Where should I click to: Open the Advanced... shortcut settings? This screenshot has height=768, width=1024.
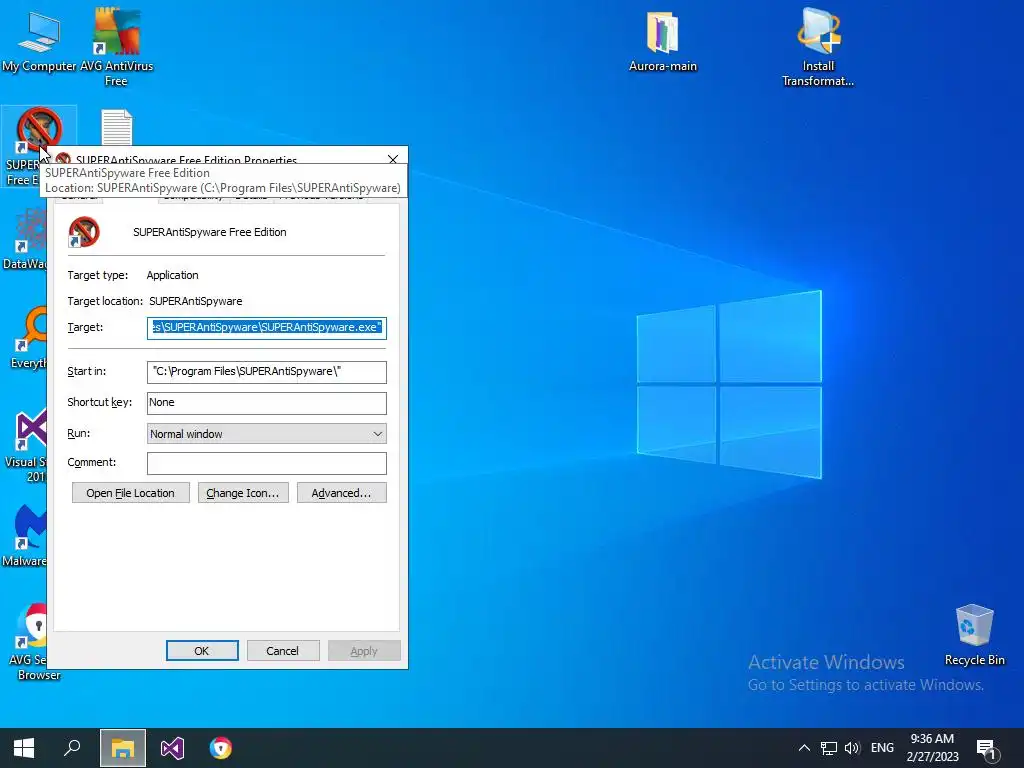click(x=342, y=493)
